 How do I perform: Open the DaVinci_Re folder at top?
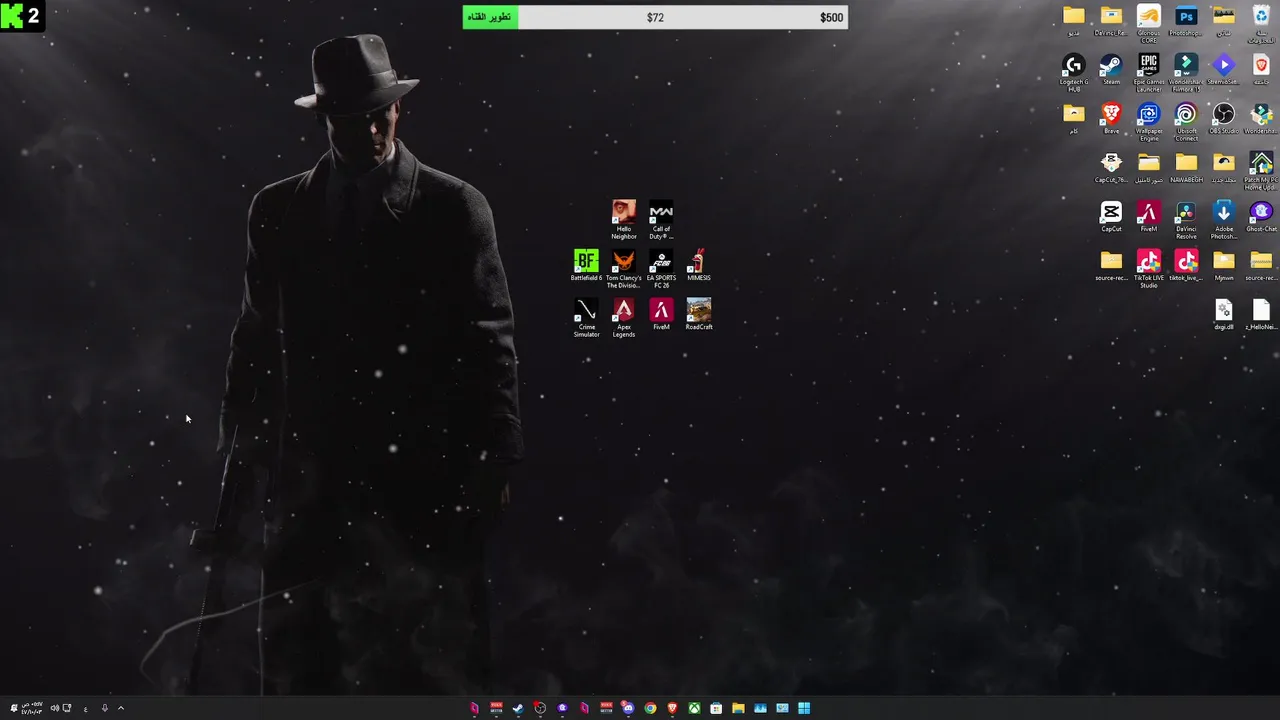(x=1111, y=20)
